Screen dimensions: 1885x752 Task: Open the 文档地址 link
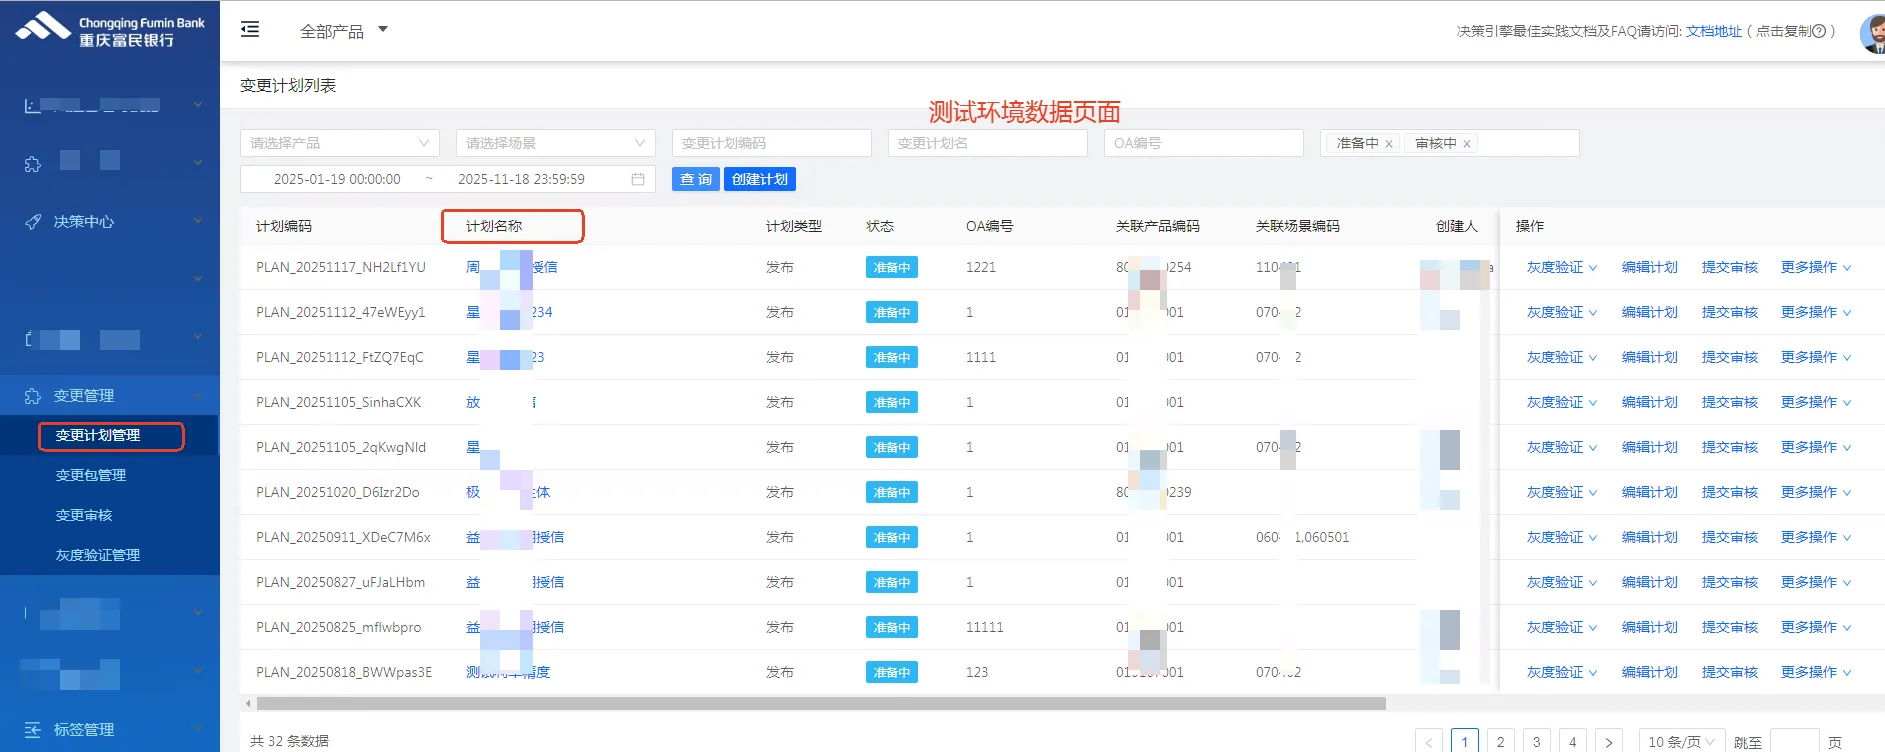click(1713, 31)
